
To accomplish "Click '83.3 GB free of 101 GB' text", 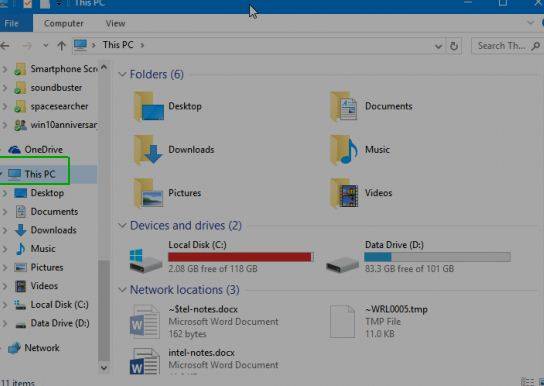I will tap(409, 268).
